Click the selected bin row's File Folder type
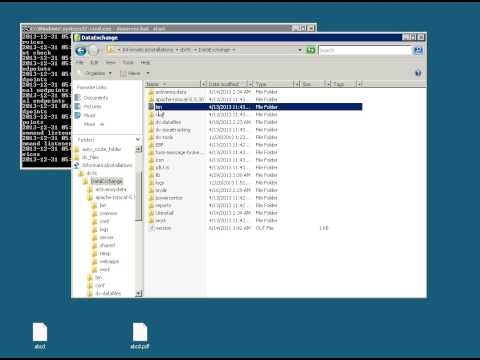The width and height of the screenshot is (480, 360). point(266,107)
